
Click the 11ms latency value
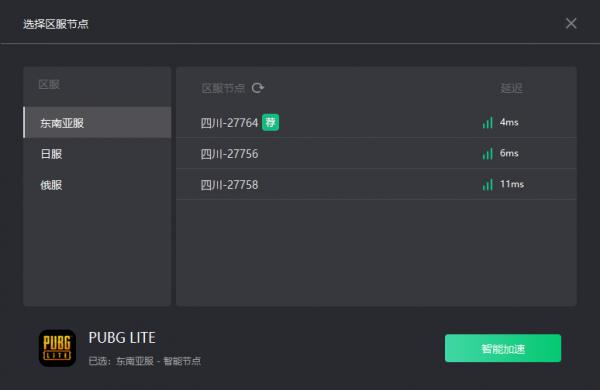[x=512, y=184]
